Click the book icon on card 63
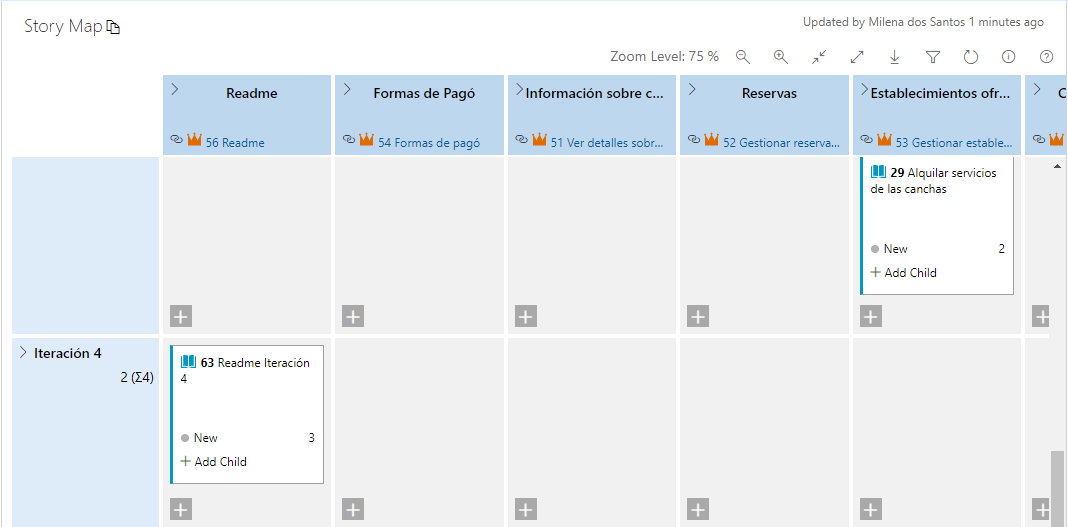Screen dimensions: 1068x527 pyautogui.click(x=188, y=362)
